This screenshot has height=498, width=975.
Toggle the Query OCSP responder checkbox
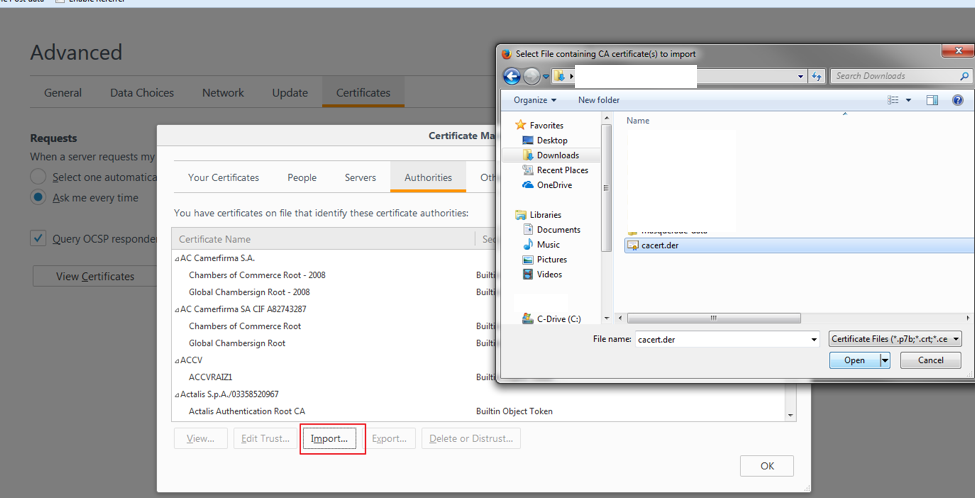click(39, 238)
